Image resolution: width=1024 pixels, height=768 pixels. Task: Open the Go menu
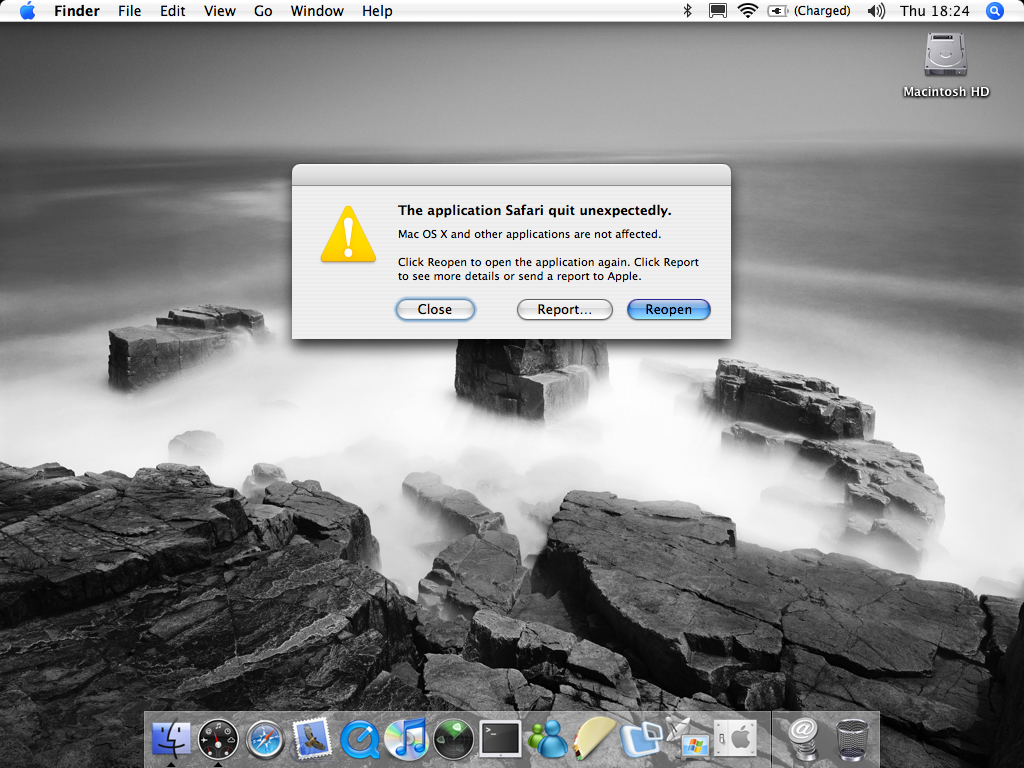(263, 11)
